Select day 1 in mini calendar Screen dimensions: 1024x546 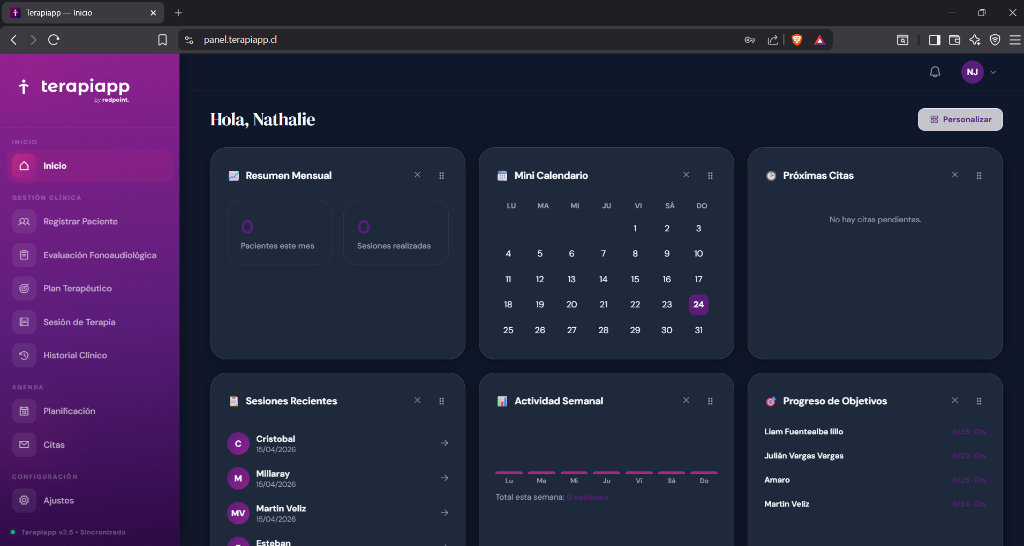click(635, 229)
